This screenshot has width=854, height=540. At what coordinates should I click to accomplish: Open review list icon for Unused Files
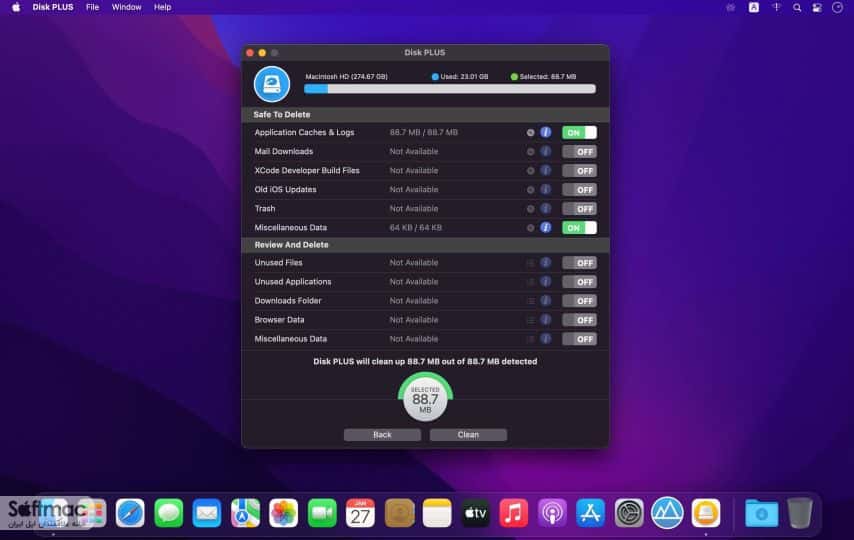(x=530, y=263)
